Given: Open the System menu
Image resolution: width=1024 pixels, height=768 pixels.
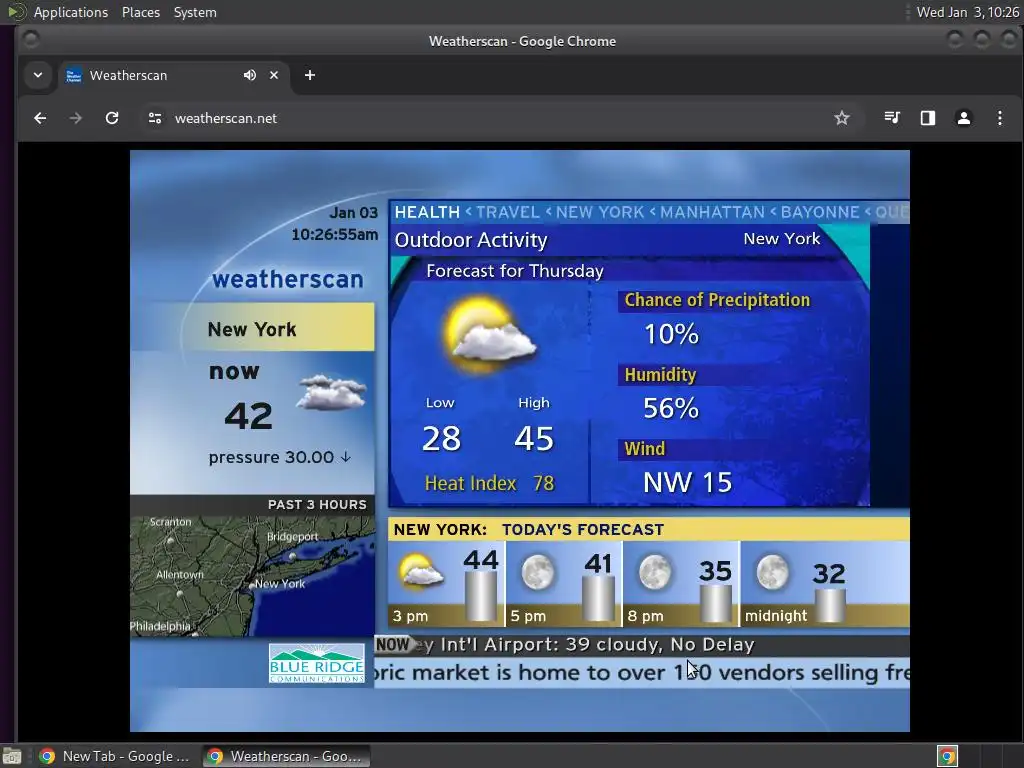Looking at the screenshot, I should coord(195,12).
